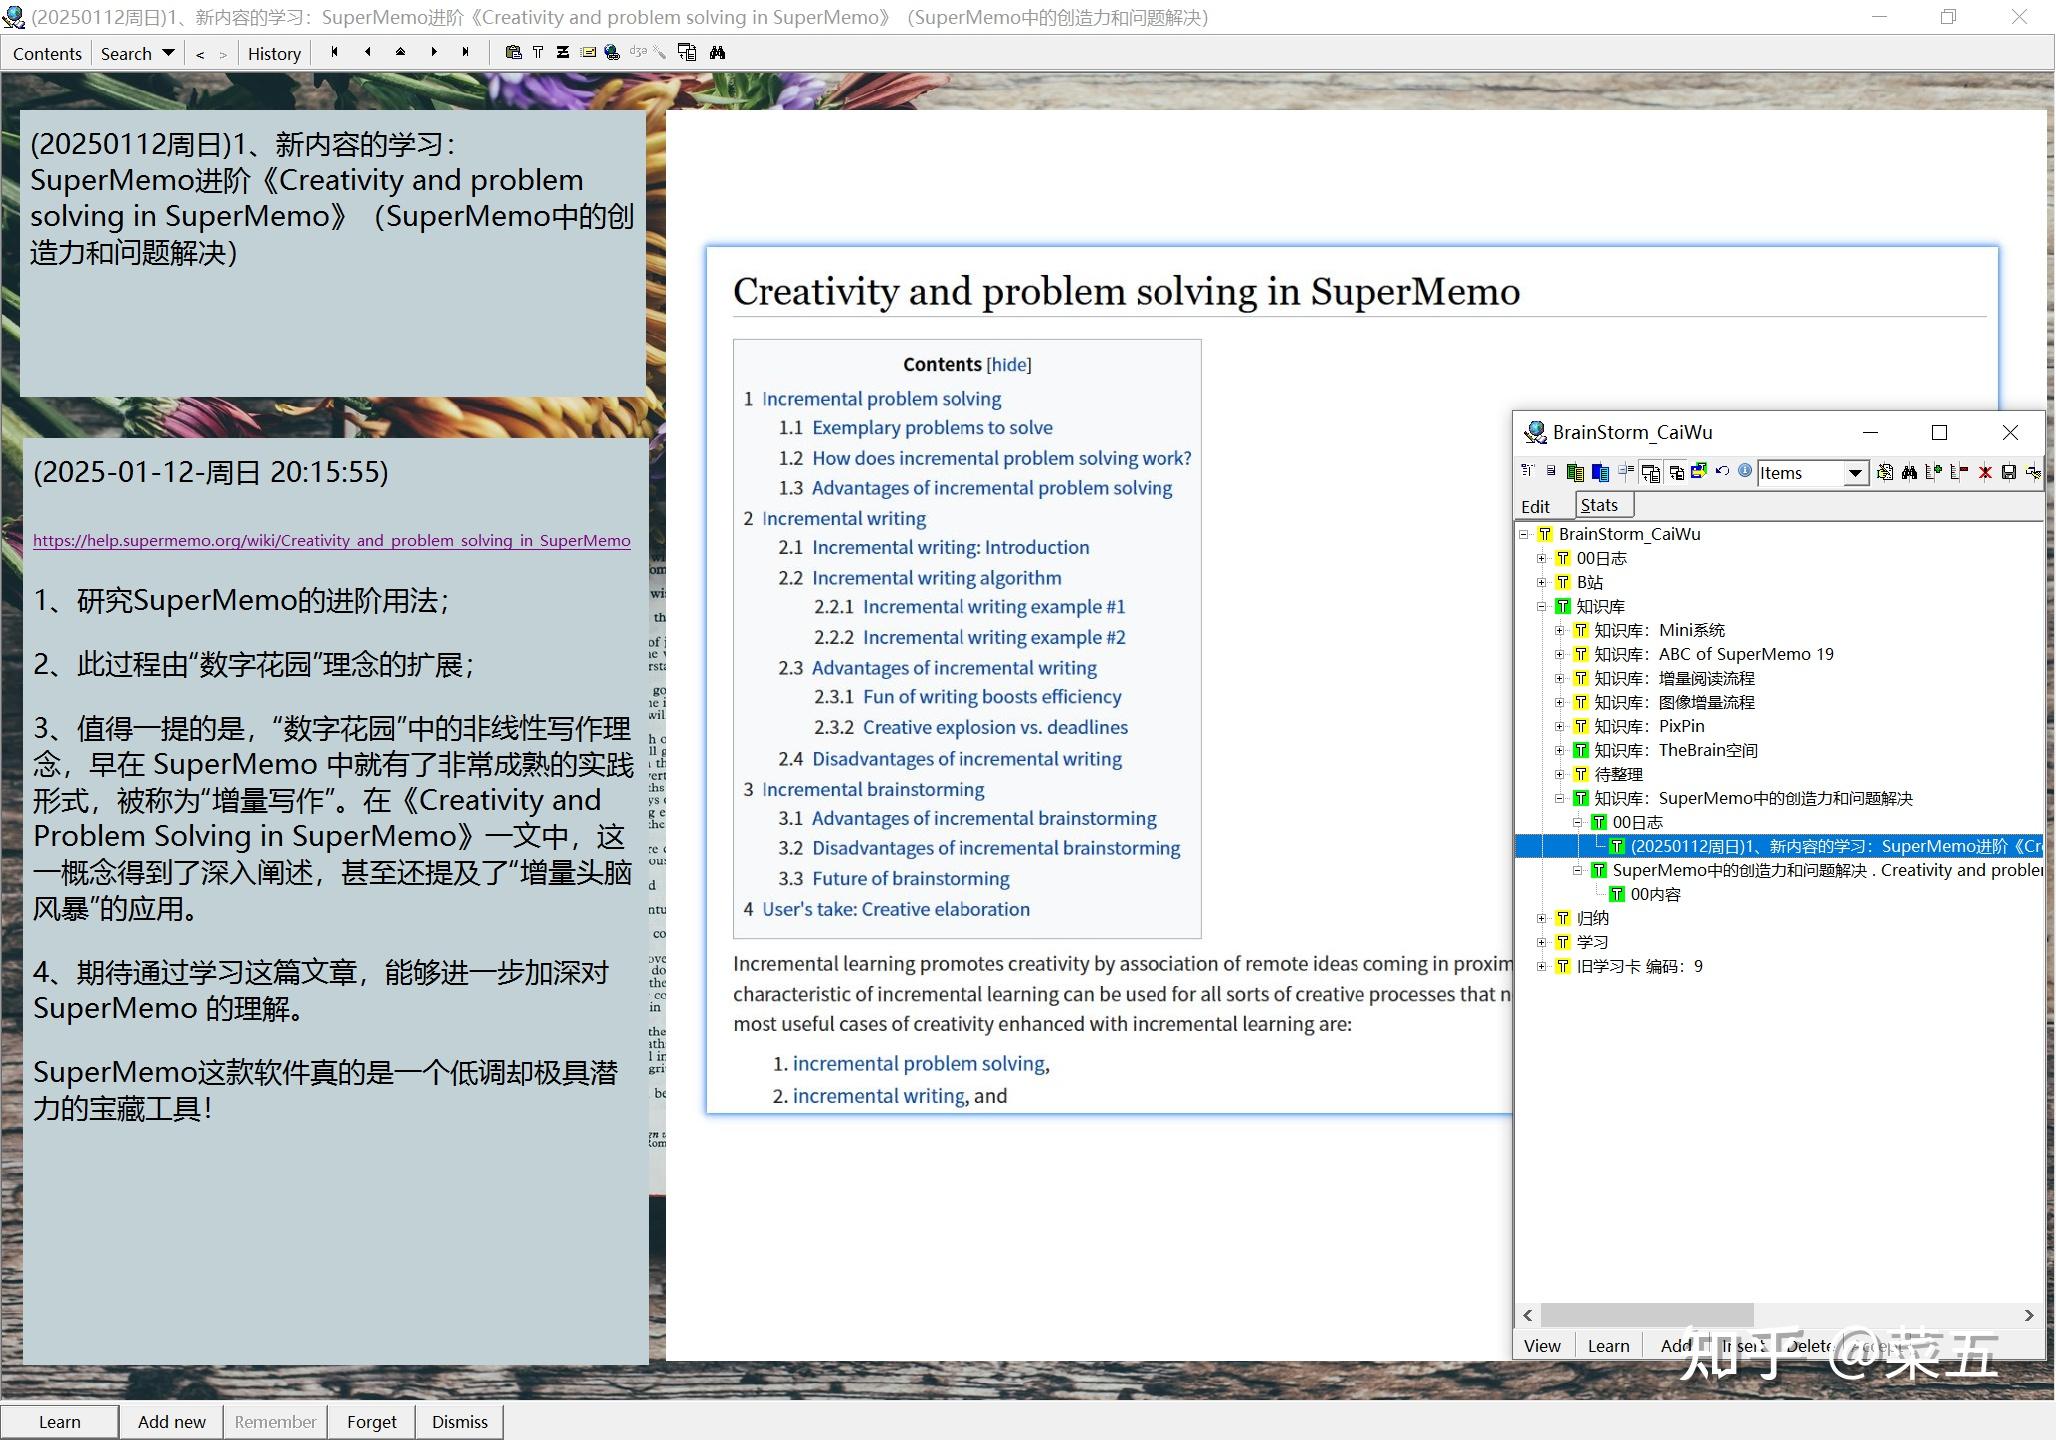The height and width of the screenshot is (1440, 2056).
Task: Collapse the 知识库 tree branch
Action: 1541,606
